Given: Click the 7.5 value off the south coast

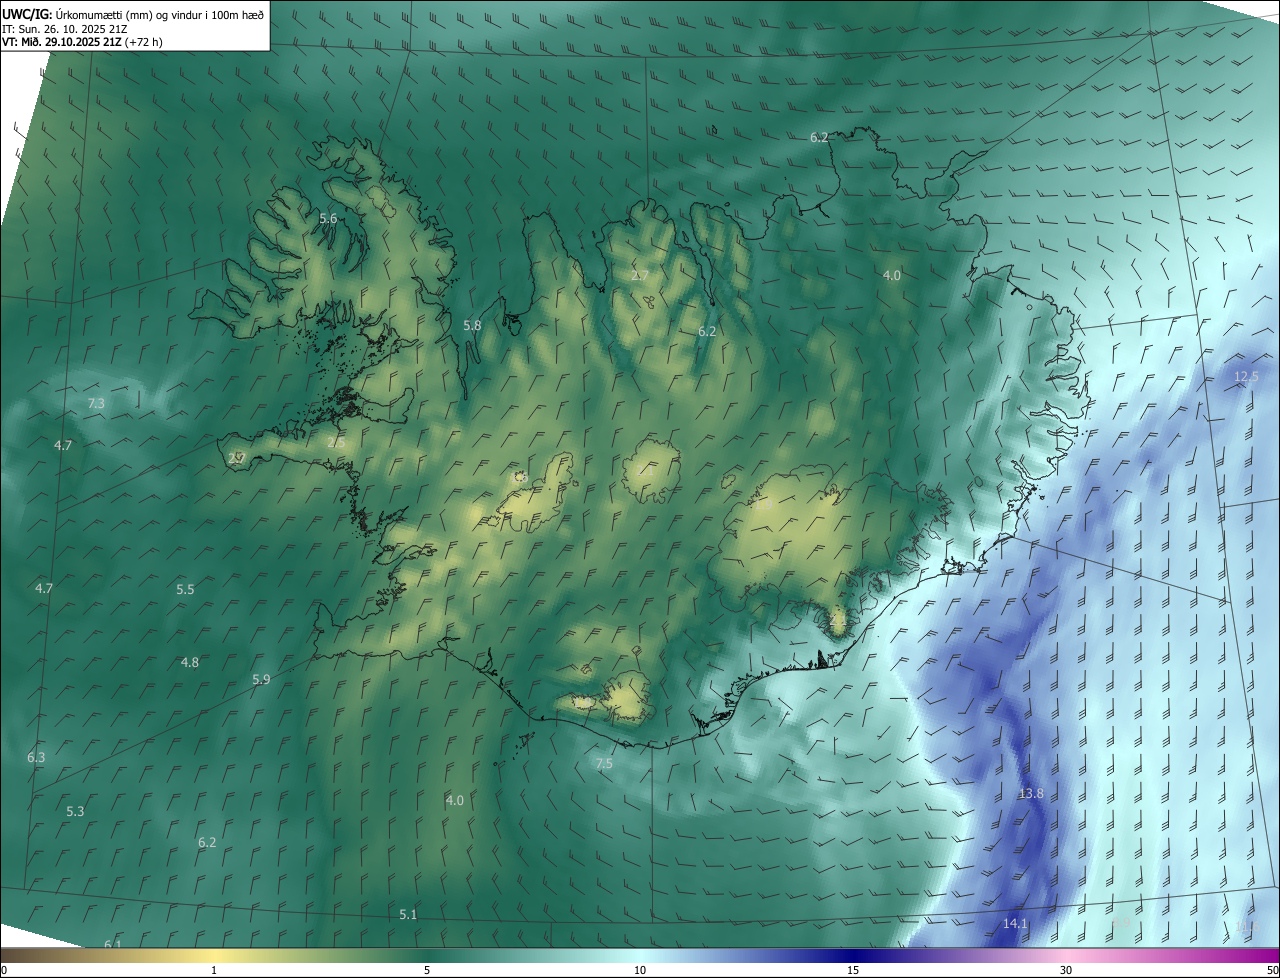Looking at the screenshot, I should click(x=604, y=763).
